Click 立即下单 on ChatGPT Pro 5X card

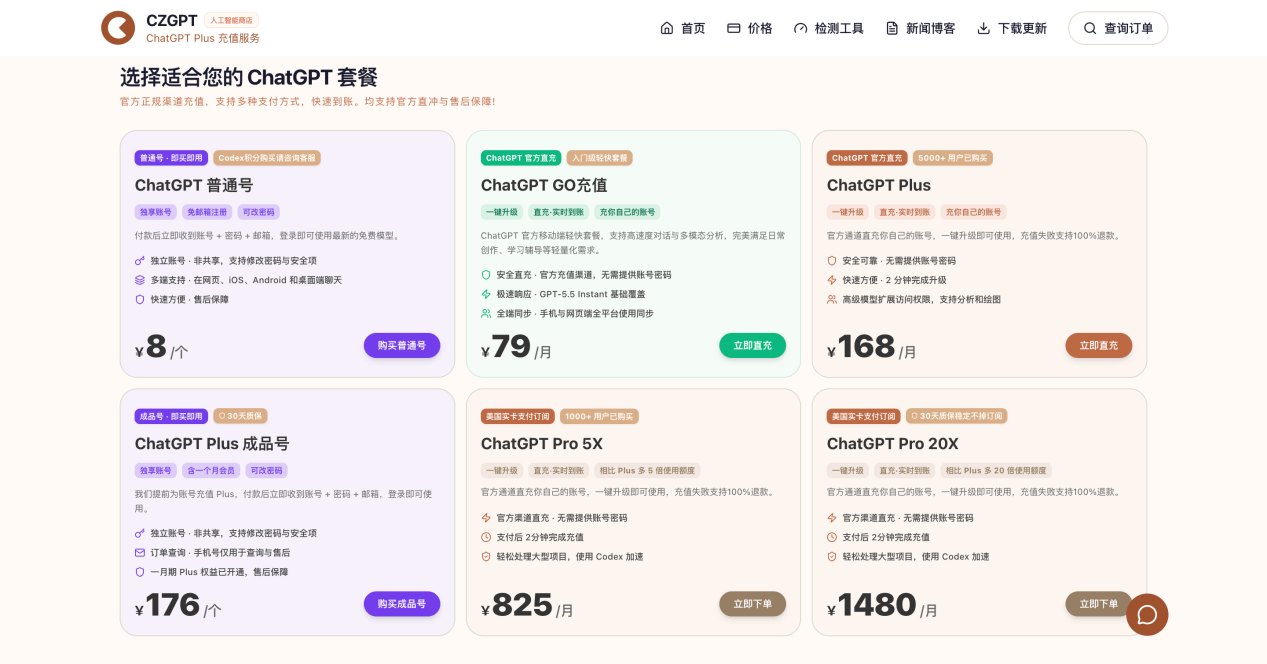pyautogui.click(x=752, y=604)
